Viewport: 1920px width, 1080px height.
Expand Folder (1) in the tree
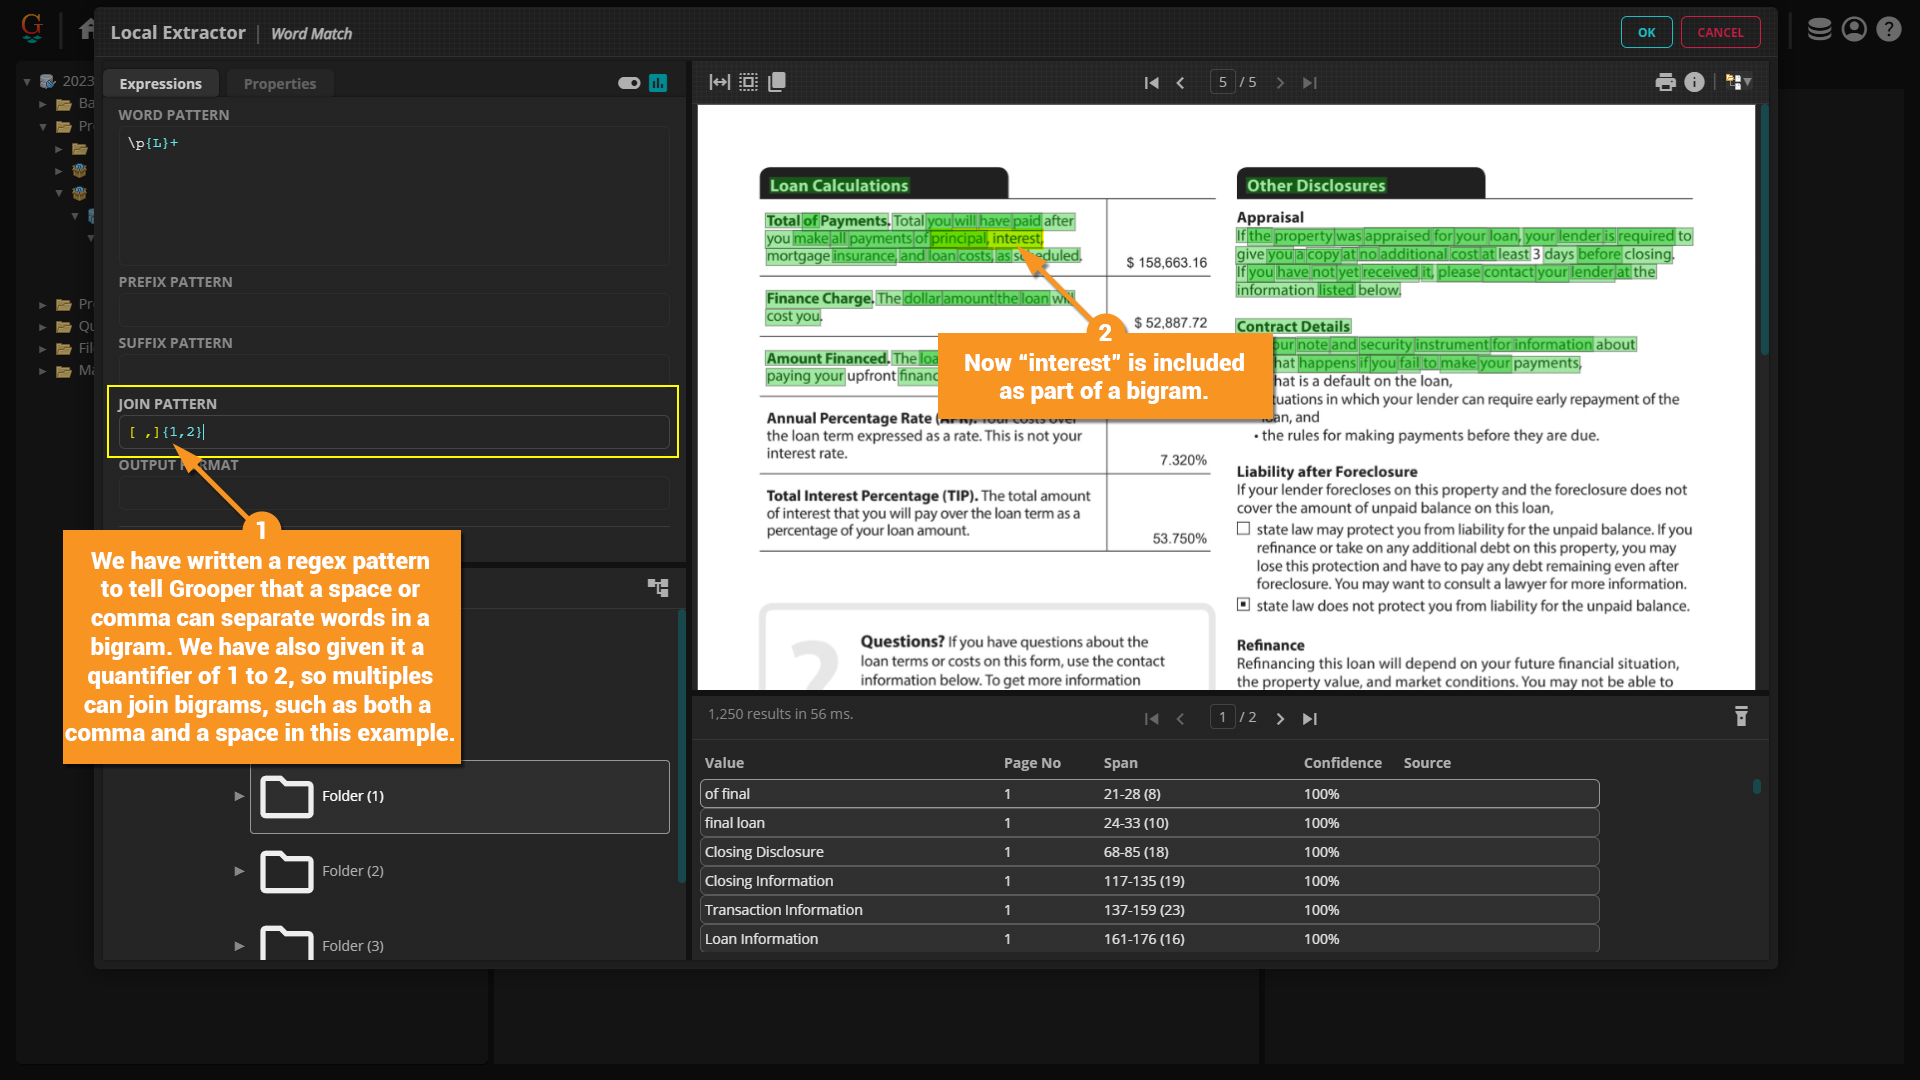pyautogui.click(x=239, y=796)
